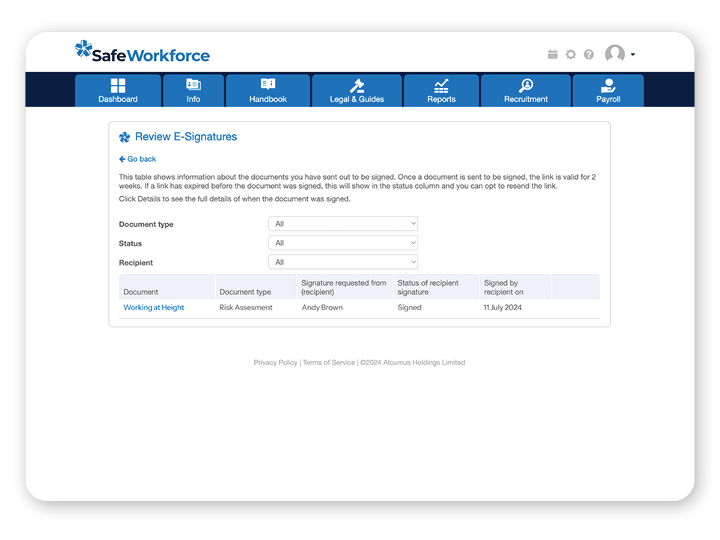Image resolution: width=720 pixels, height=540 pixels.
Task: Open Legal & Guides tab
Action: pyautogui.click(x=357, y=90)
